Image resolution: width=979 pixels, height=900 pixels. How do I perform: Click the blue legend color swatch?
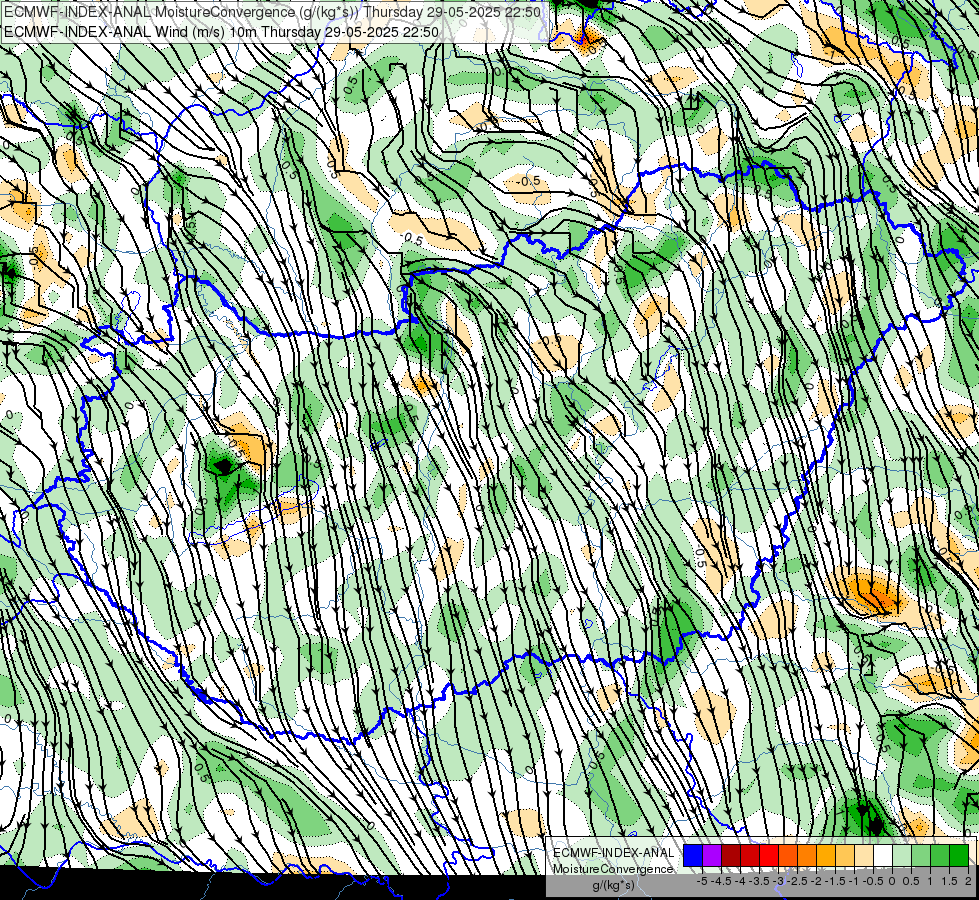[x=693, y=855]
